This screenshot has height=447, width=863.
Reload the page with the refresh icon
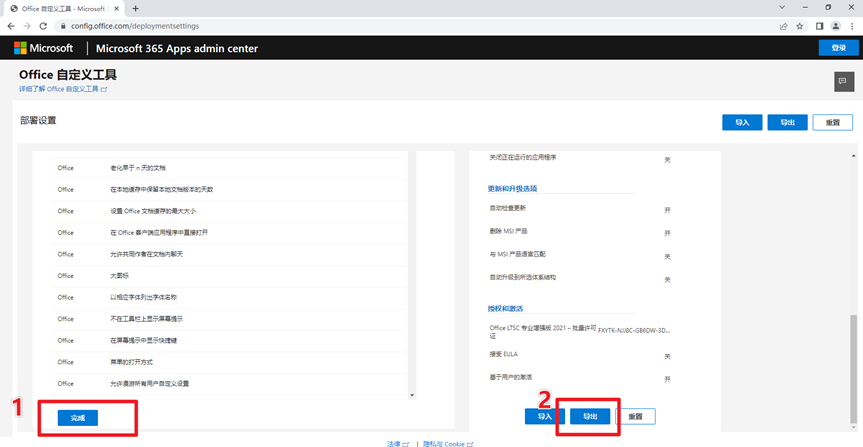pyautogui.click(x=45, y=26)
